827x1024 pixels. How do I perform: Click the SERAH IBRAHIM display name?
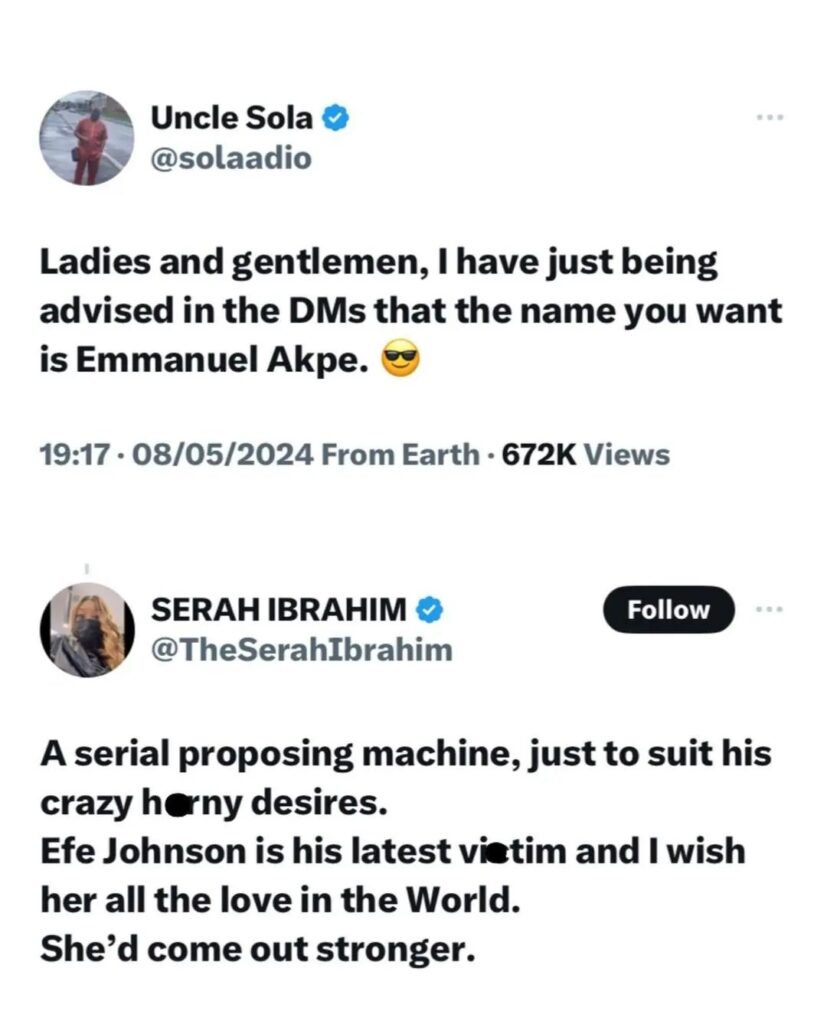[278, 608]
